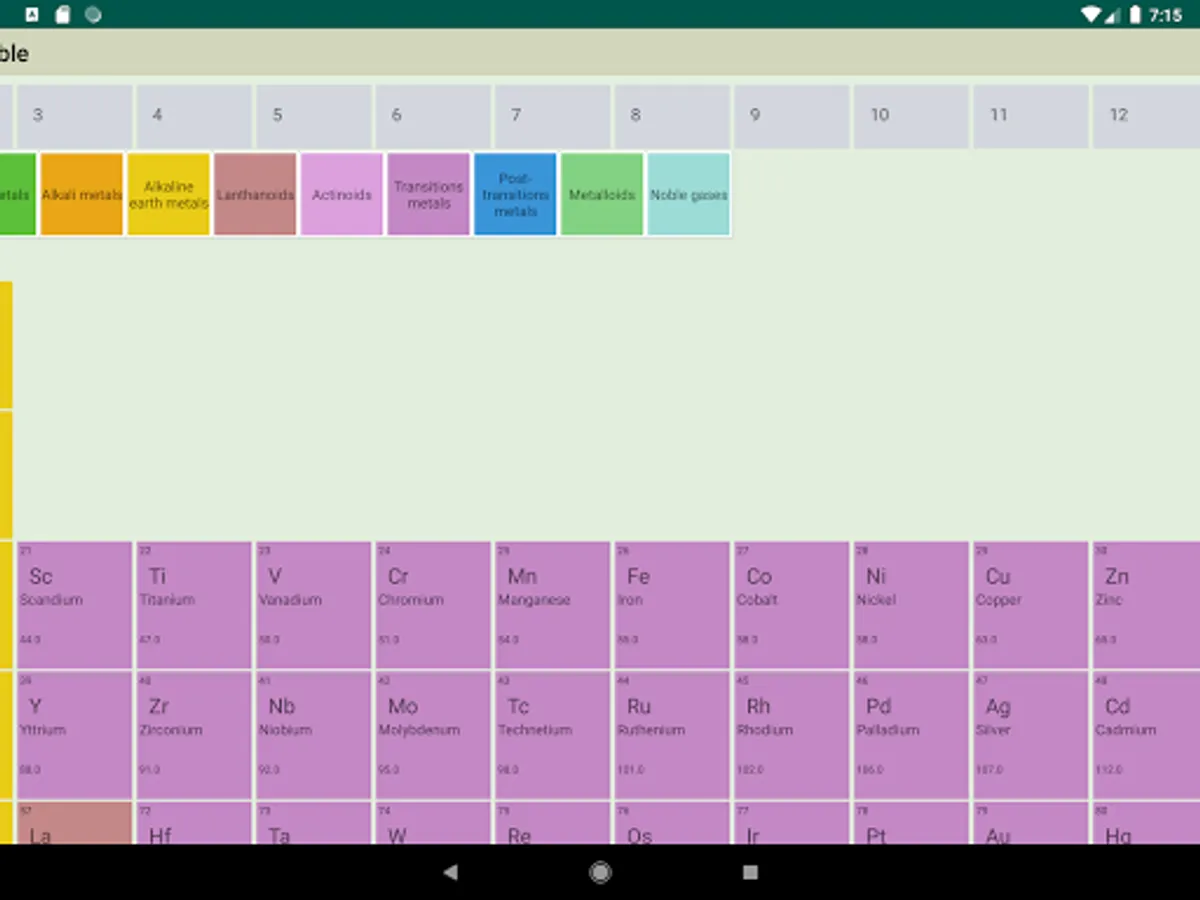Click group 5 column header

314,116
